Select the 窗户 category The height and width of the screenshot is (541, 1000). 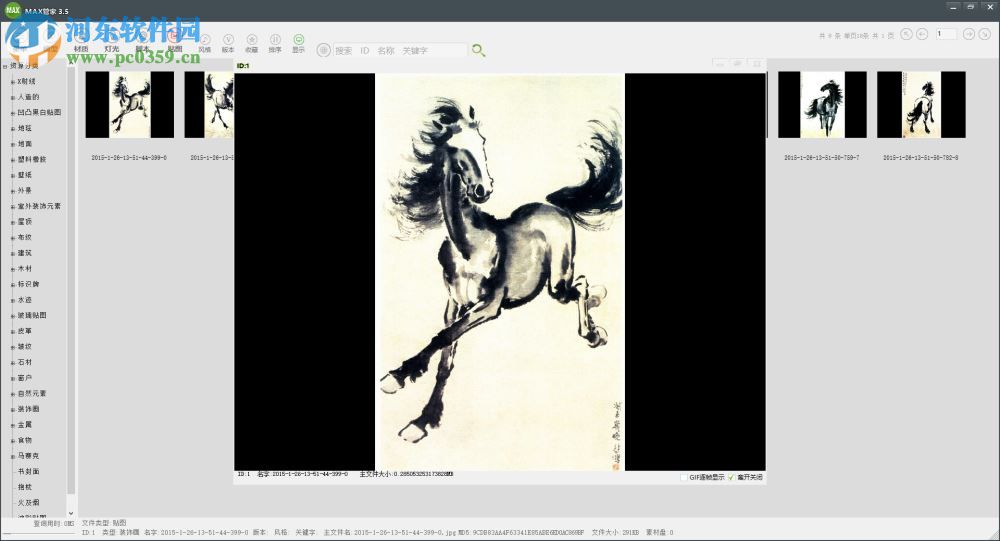24,378
